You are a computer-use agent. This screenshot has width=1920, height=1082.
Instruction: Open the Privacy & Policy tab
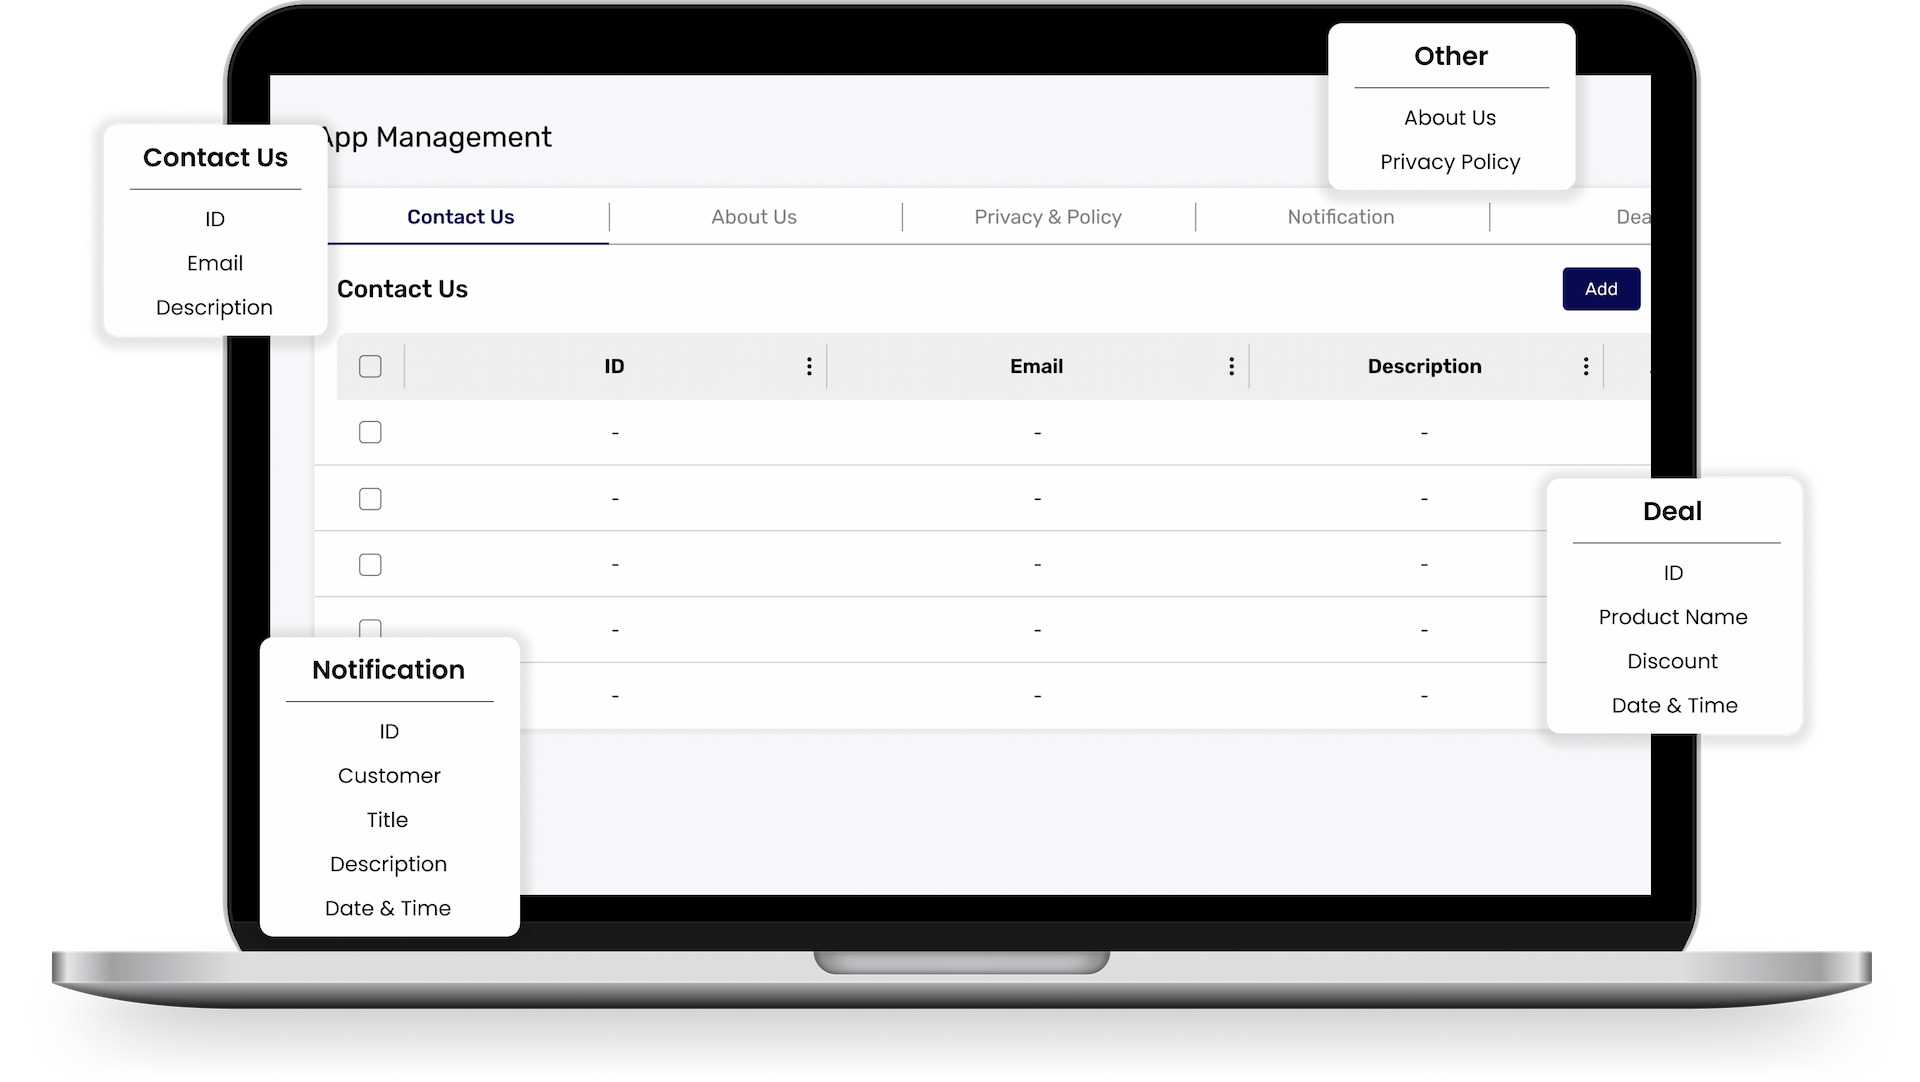(1047, 217)
